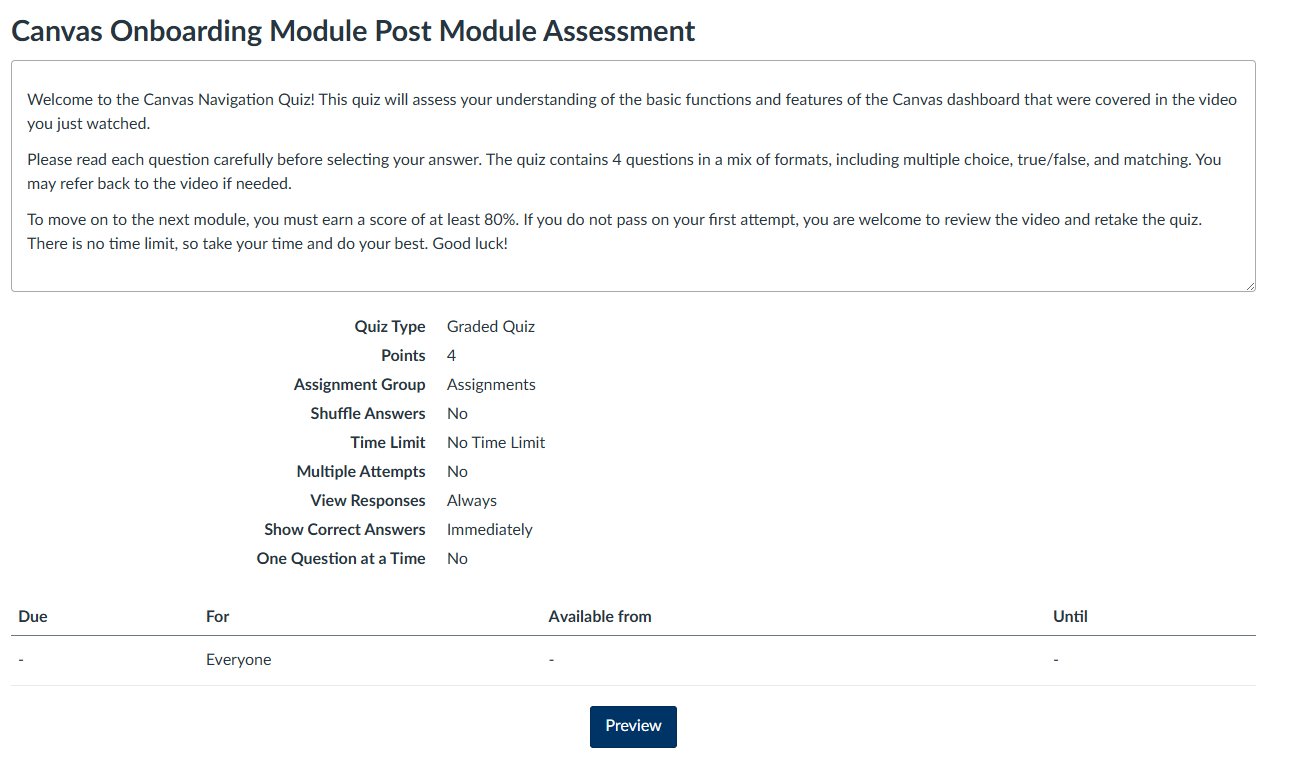Click the Due column header

point(32,616)
